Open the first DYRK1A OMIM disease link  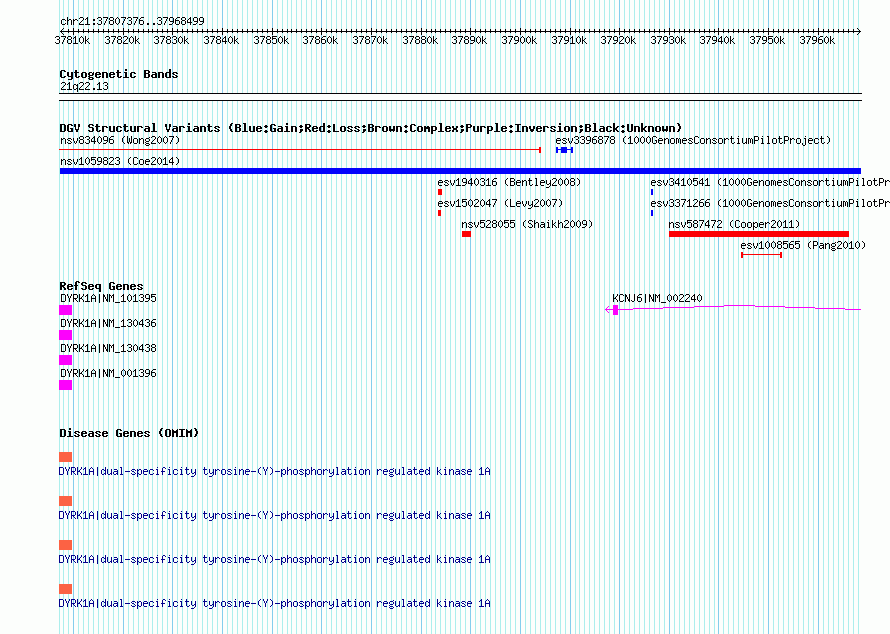(275, 471)
